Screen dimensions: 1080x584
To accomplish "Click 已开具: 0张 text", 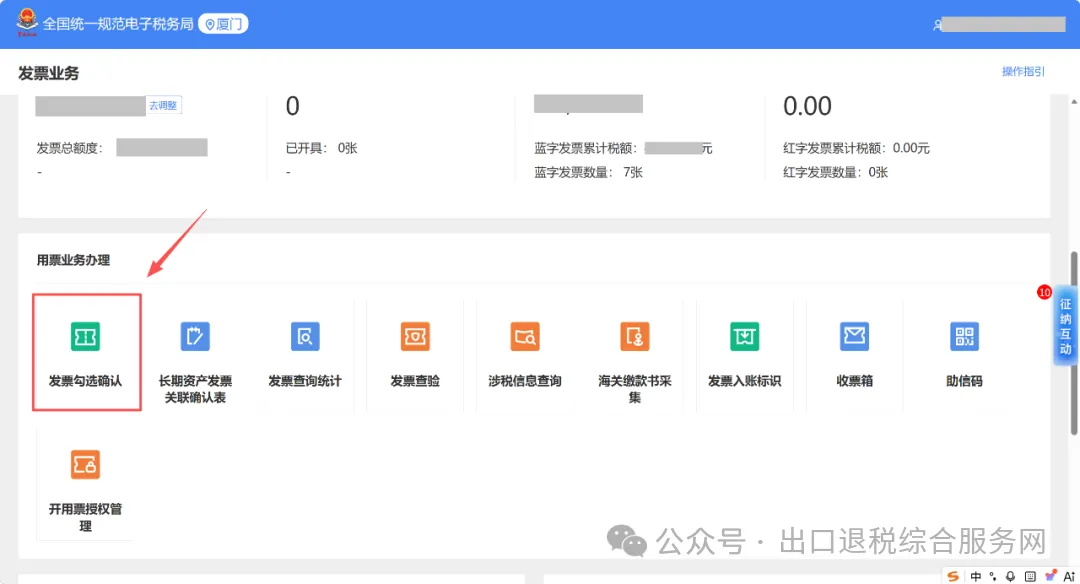I will point(321,148).
